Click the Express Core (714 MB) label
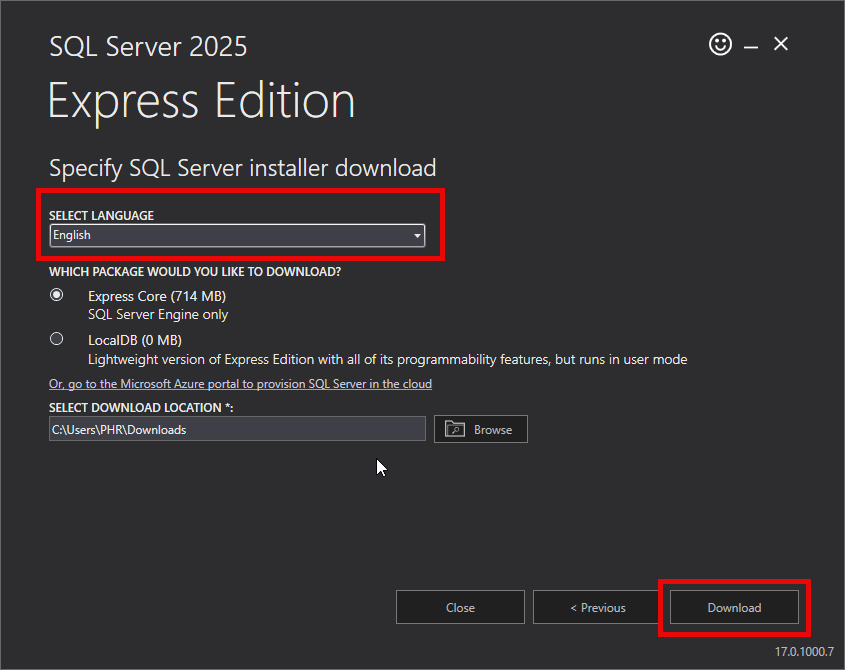845x670 pixels. point(156,296)
